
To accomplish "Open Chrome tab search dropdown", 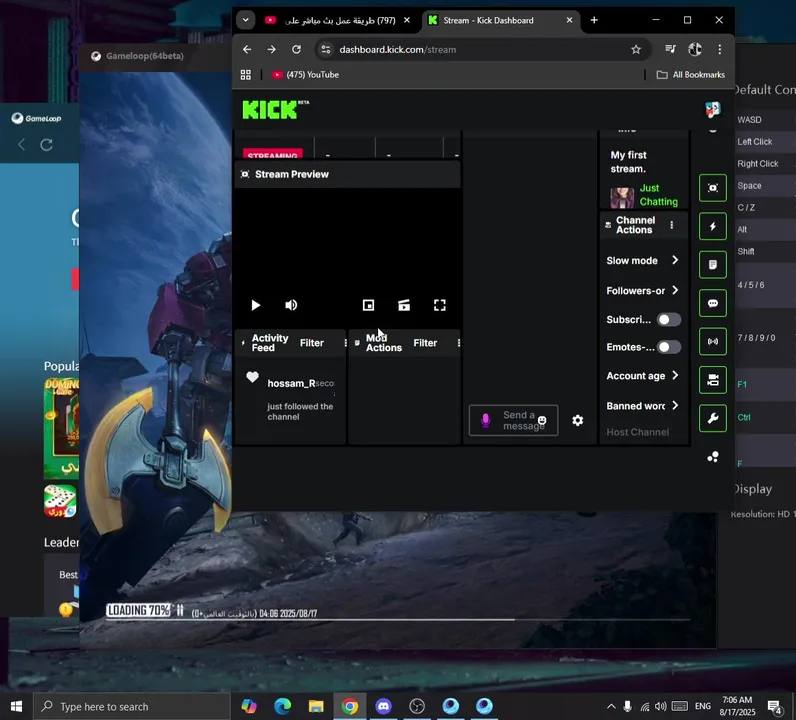I will [x=245, y=20].
